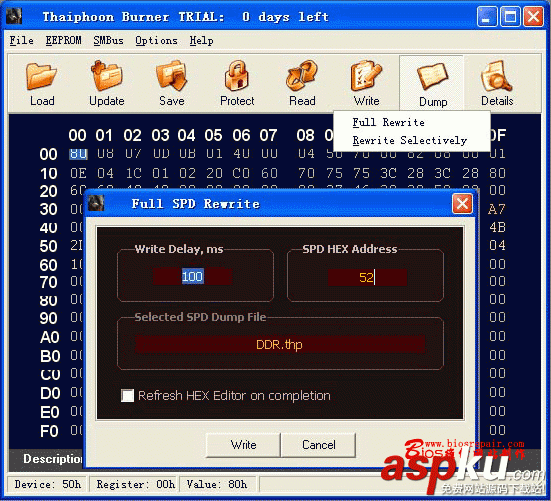Click byte 4B at the end of row 40
Screen dimensions: 551x501
[497, 227]
